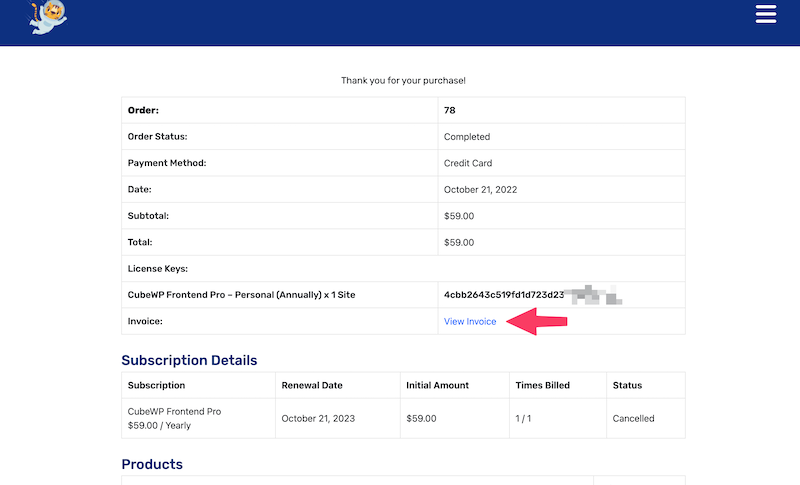
Task: Select the 'Thank you for your purchase!' text
Action: tap(403, 81)
